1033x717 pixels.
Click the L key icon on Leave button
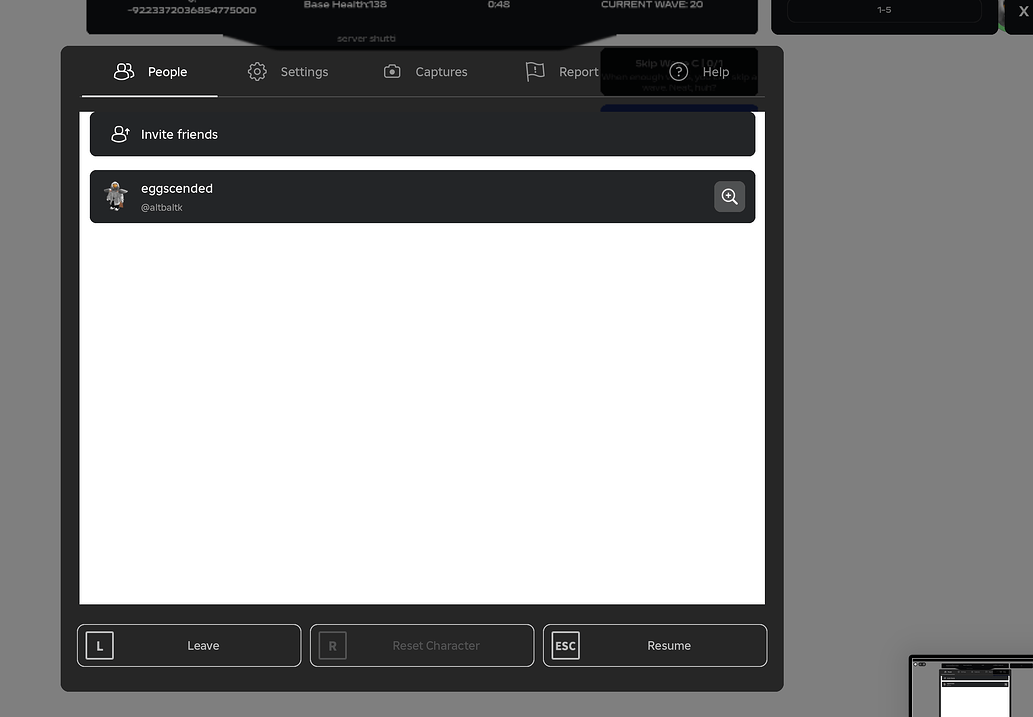click(99, 645)
